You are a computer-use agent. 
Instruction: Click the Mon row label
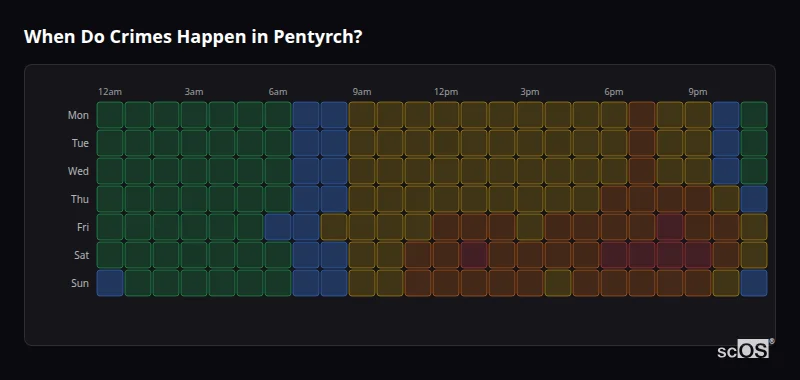click(78, 115)
